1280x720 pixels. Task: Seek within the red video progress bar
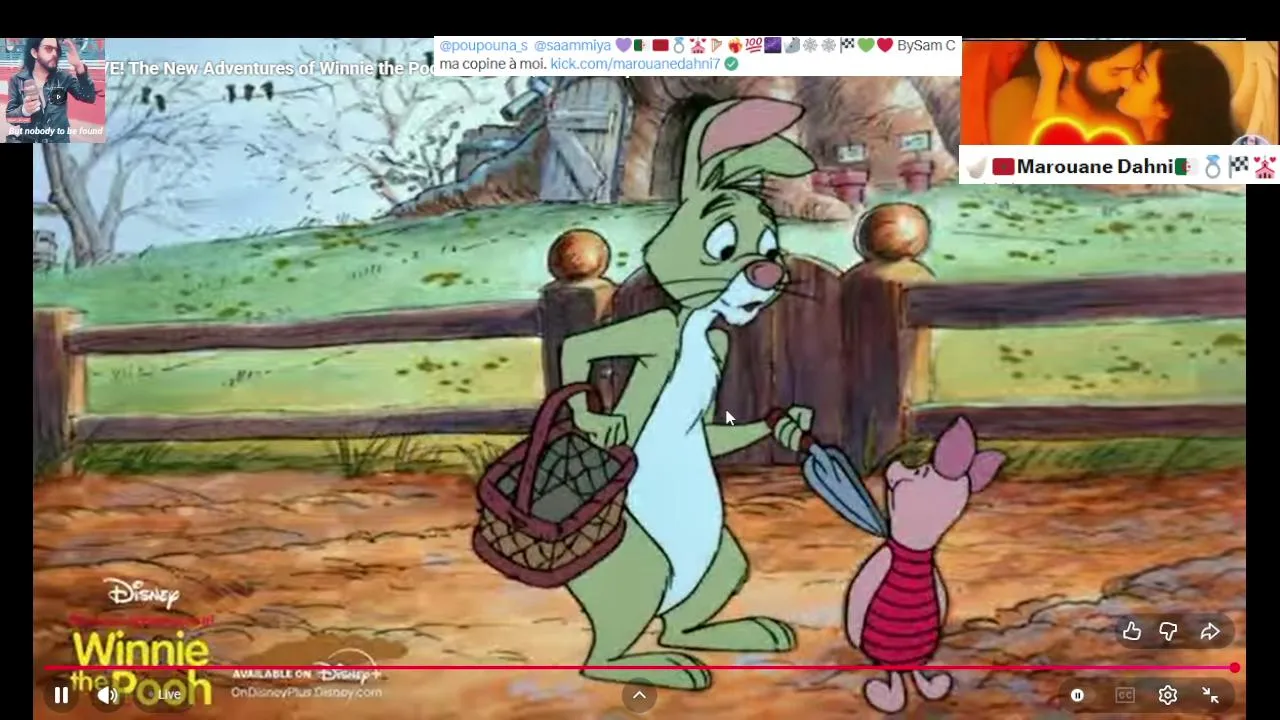[640, 667]
